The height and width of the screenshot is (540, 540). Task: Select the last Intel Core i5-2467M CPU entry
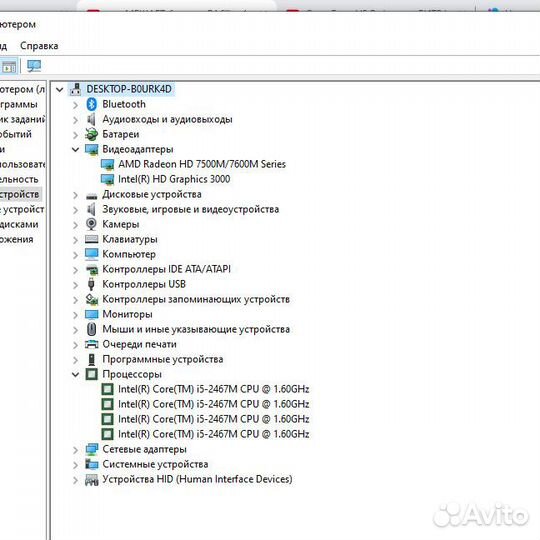pos(214,434)
